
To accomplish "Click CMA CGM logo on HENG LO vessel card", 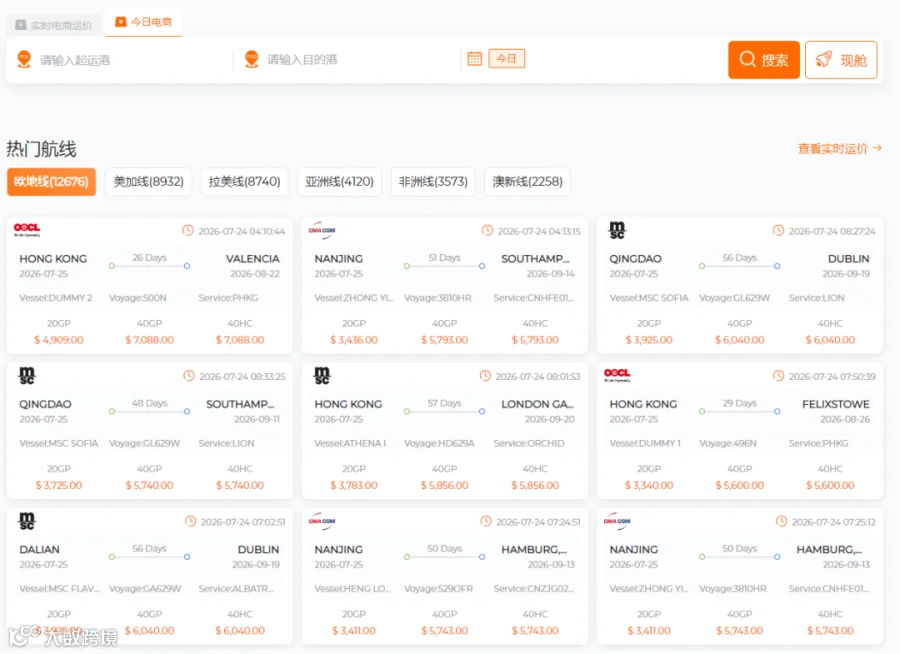I will click(x=322, y=521).
